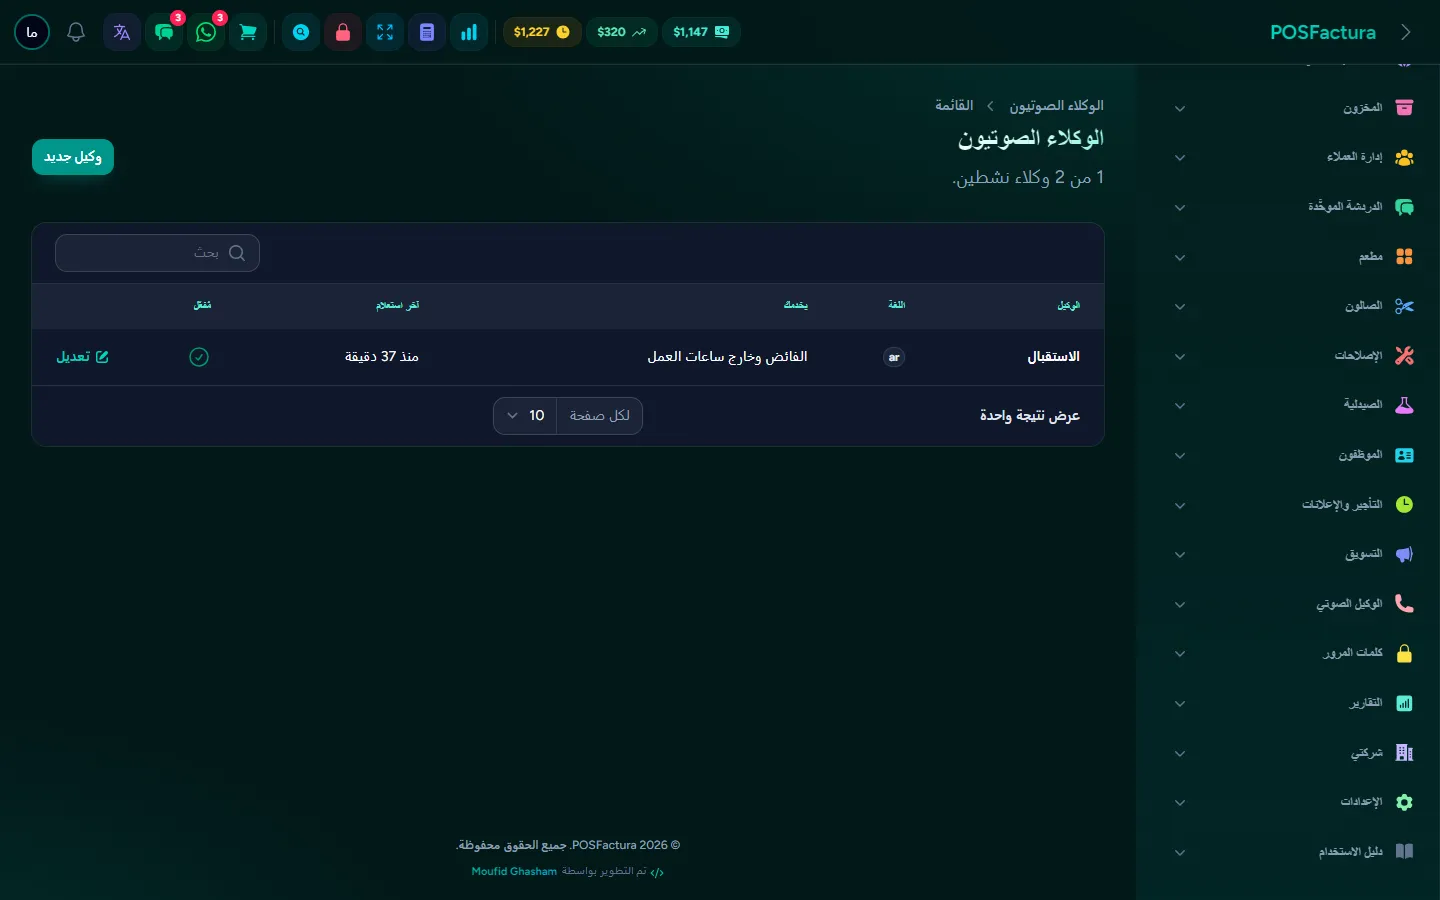The width and height of the screenshot is (1440, 900).
Task: Toggle fullscreen with the expand arrows icon
Action: click(x=385, y=32)
